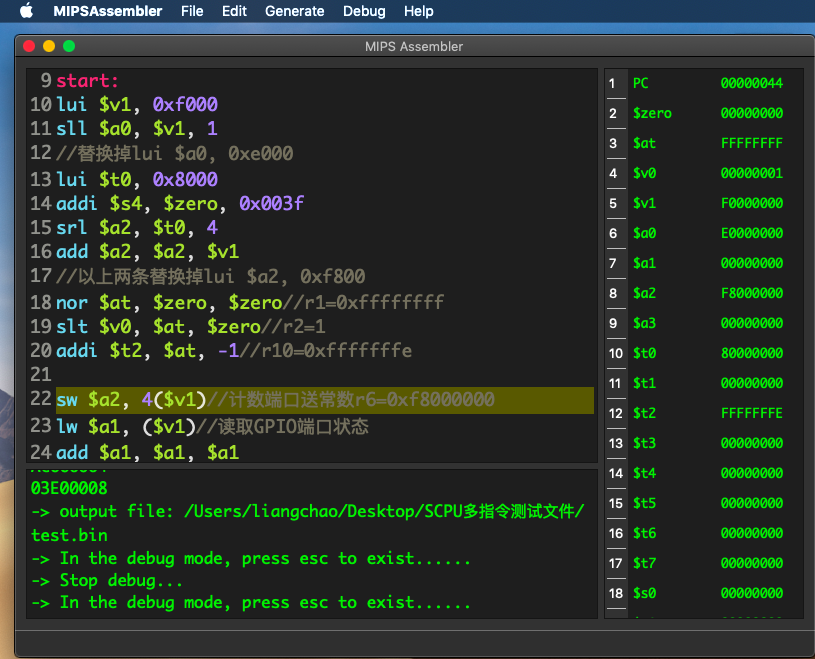Click line 24 'add $a1, $a1, $a1'

(x=148, y=452)
